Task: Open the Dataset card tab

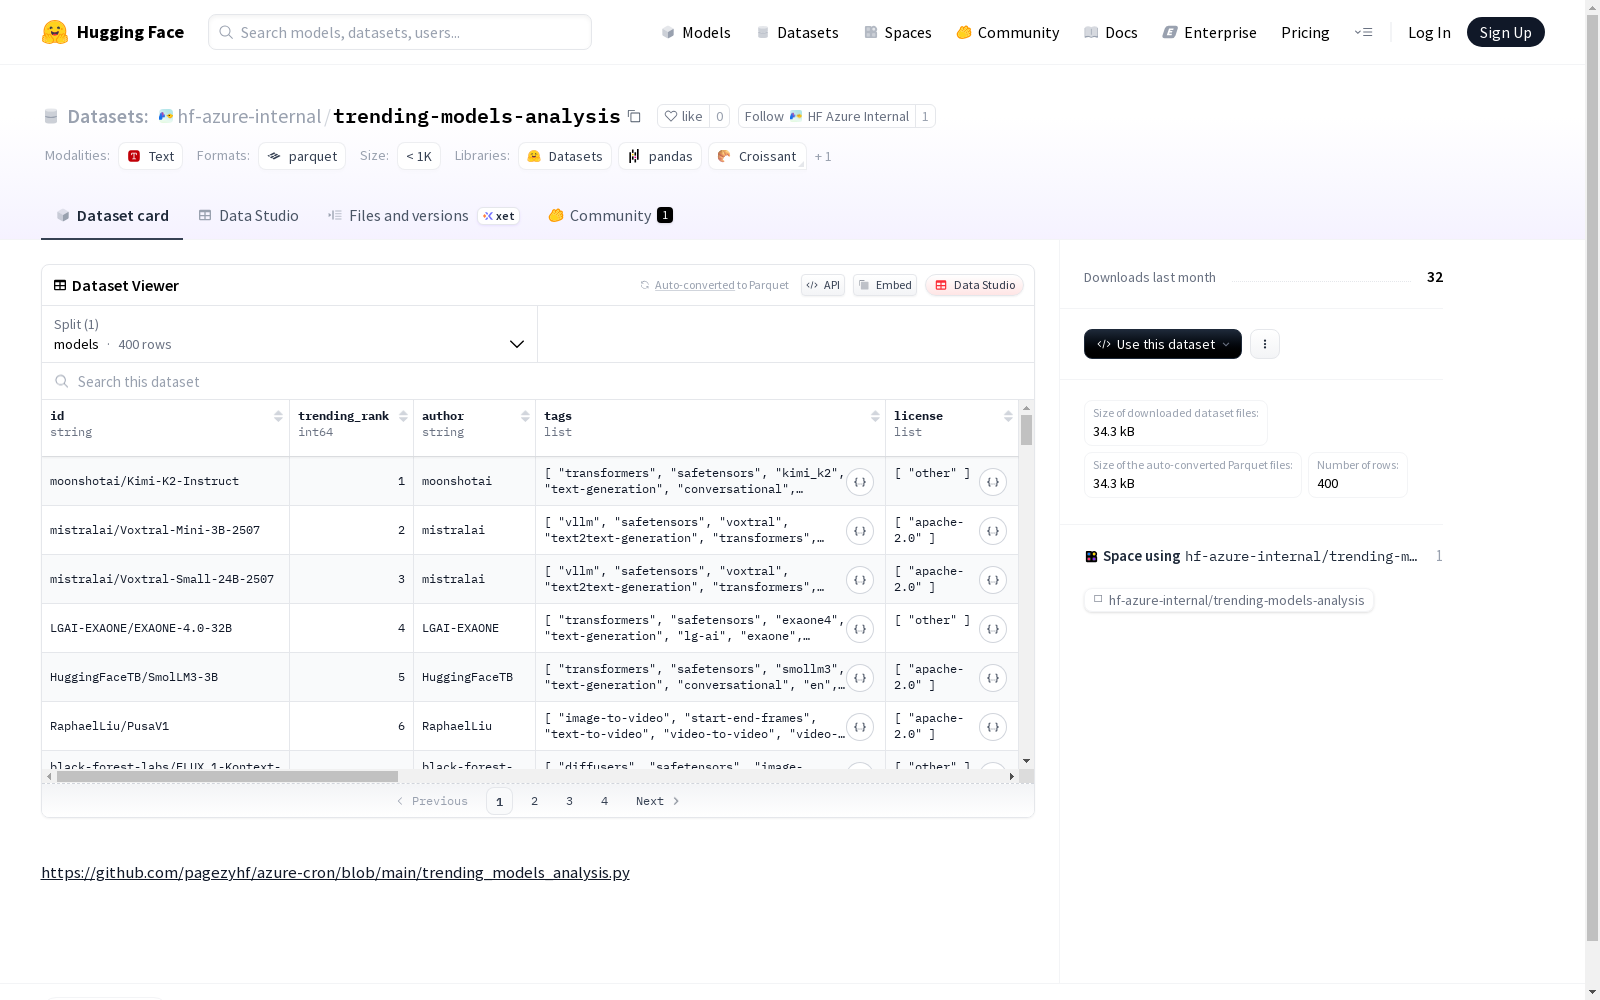Action: tap(112, 216)
